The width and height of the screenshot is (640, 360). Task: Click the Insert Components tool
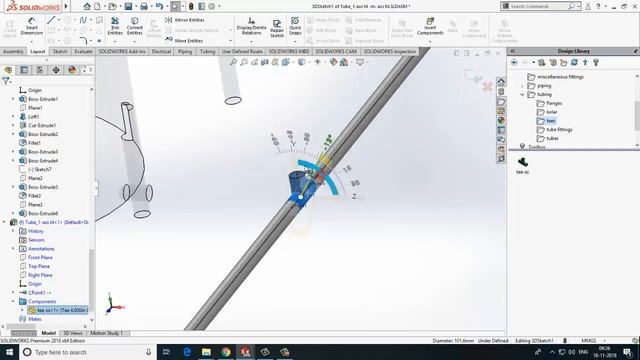[x=430, y=26]
